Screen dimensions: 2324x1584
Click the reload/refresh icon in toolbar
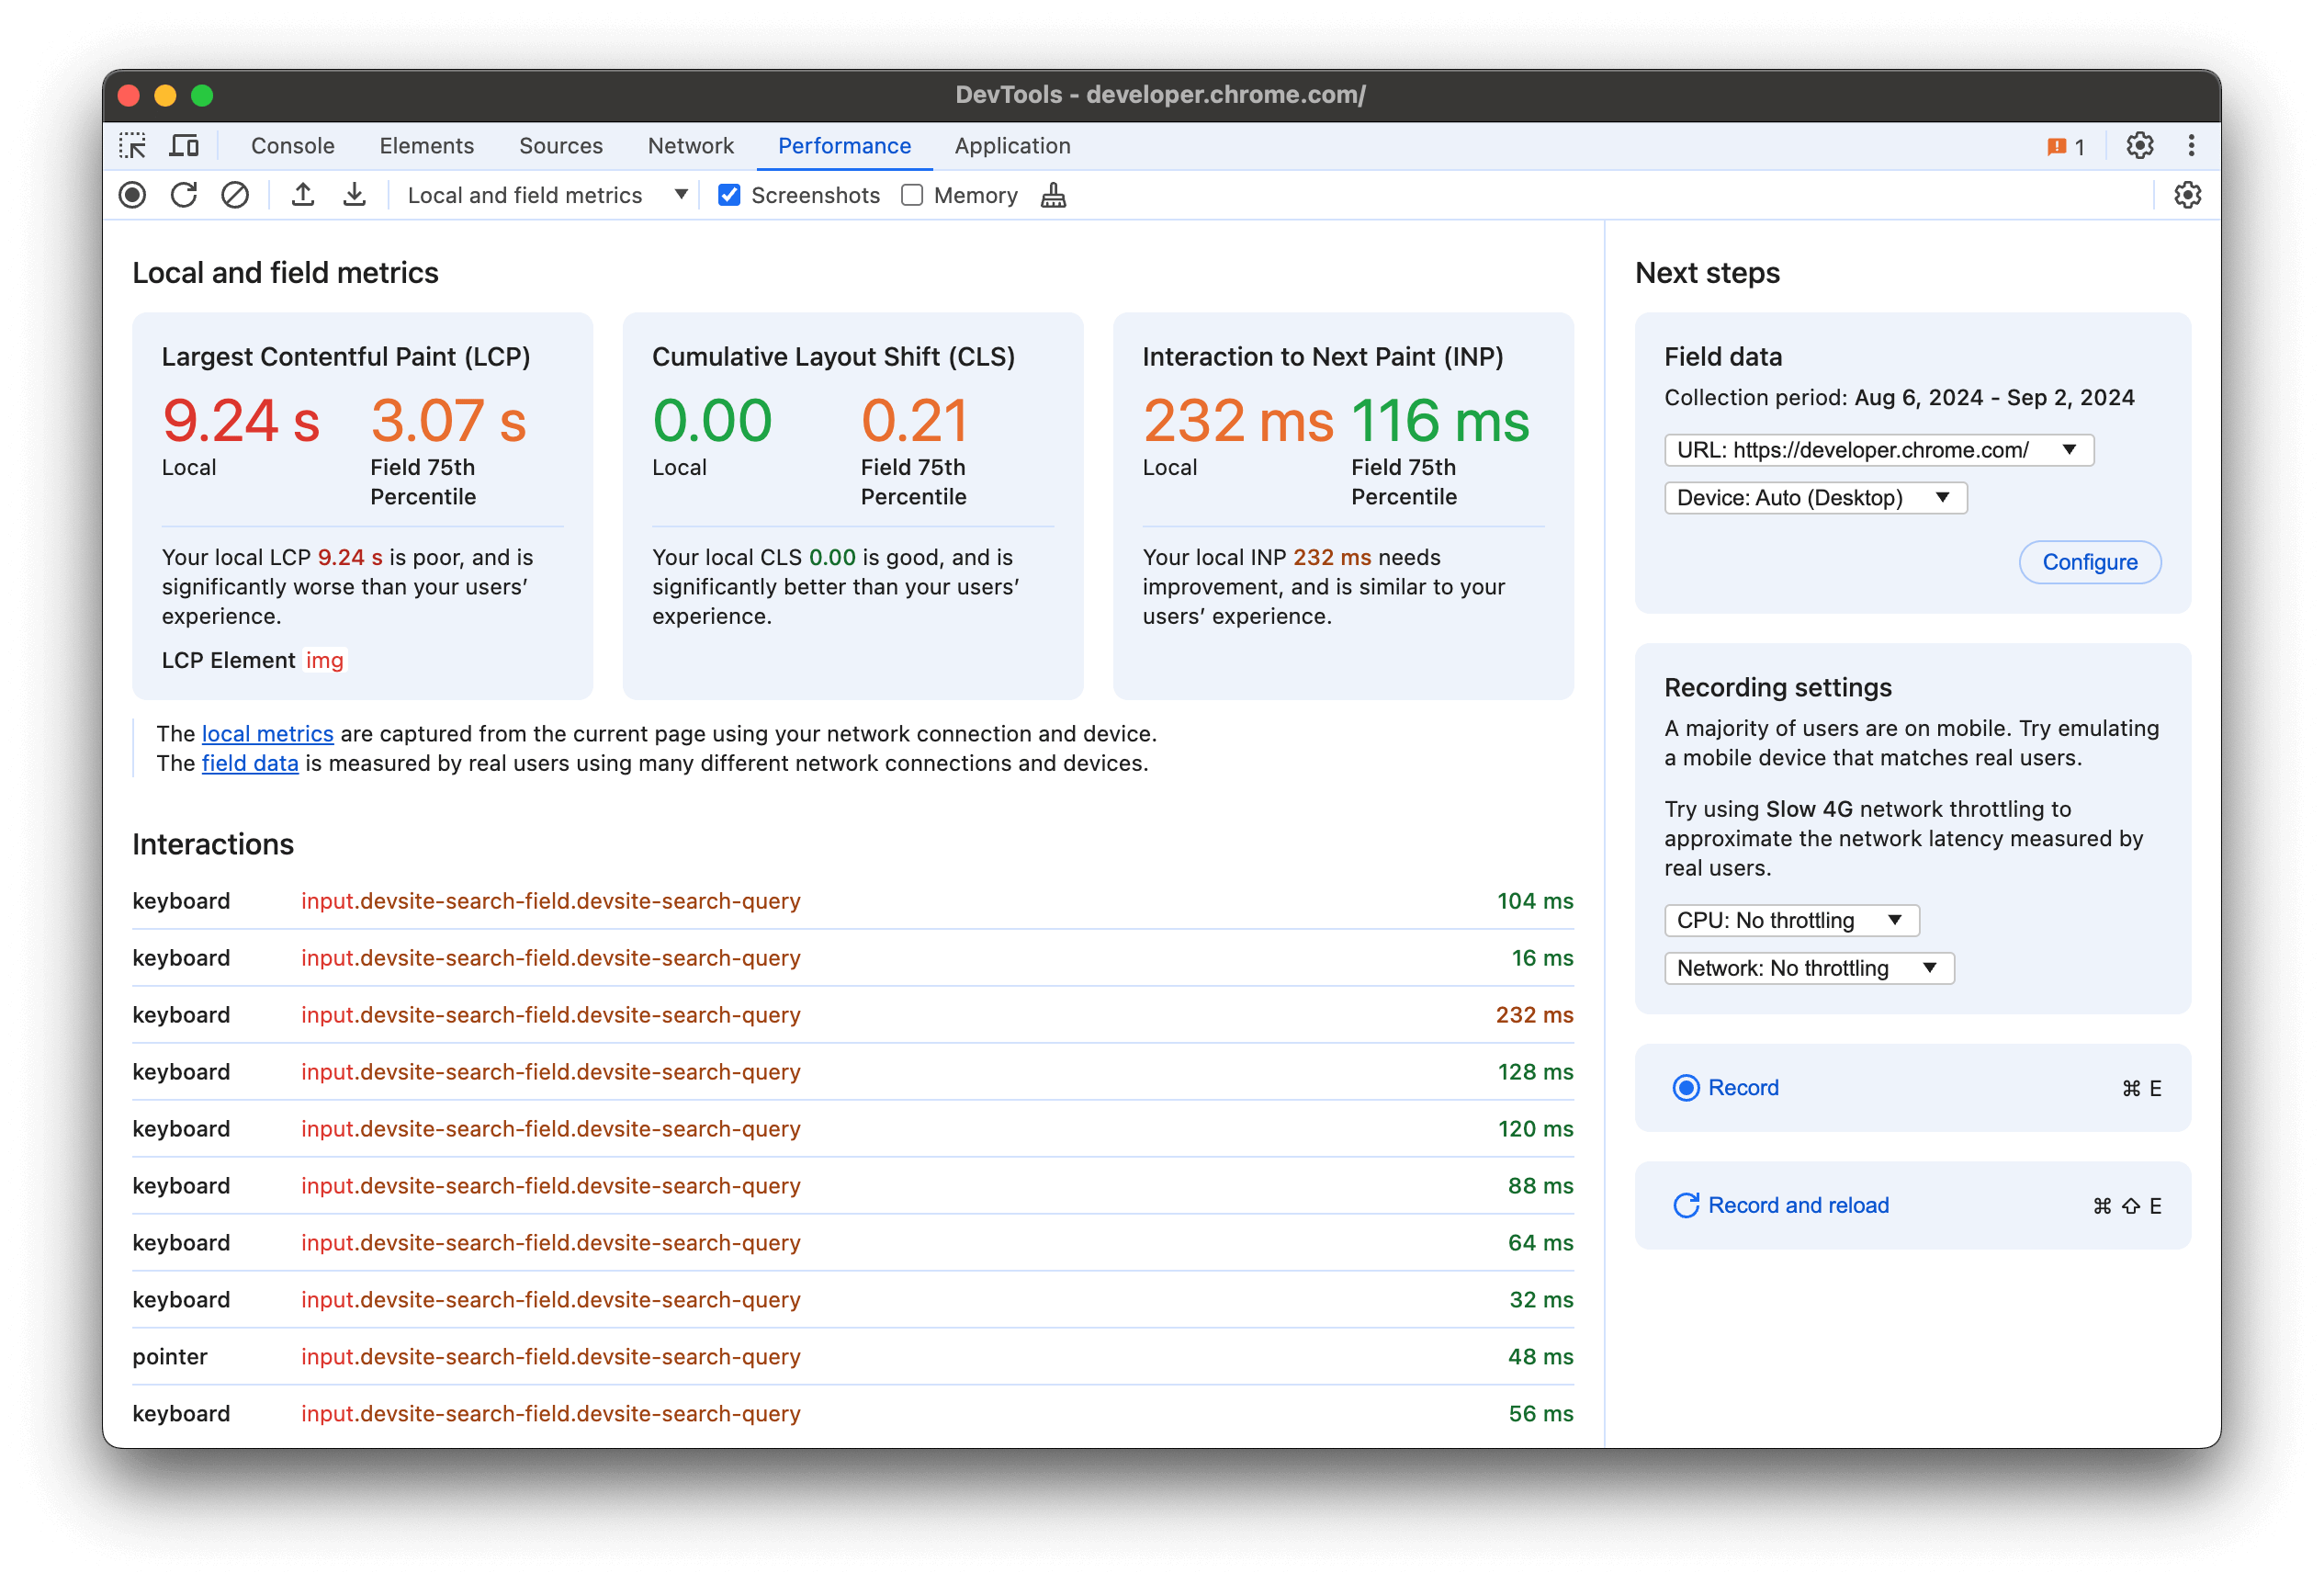click(182, 196)
